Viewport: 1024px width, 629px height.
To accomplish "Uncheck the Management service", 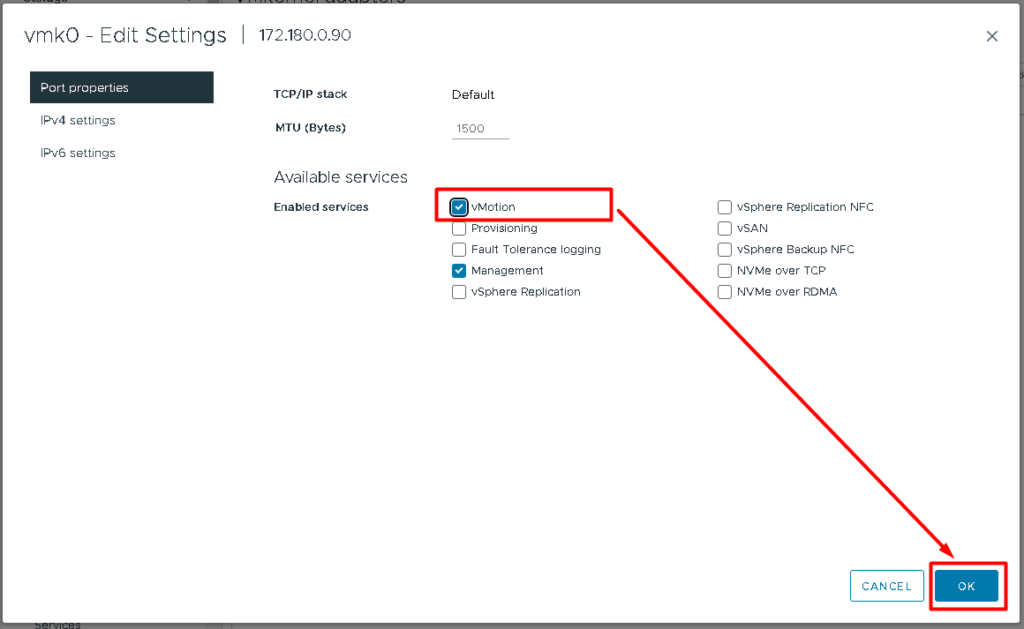I will [459, 270].
